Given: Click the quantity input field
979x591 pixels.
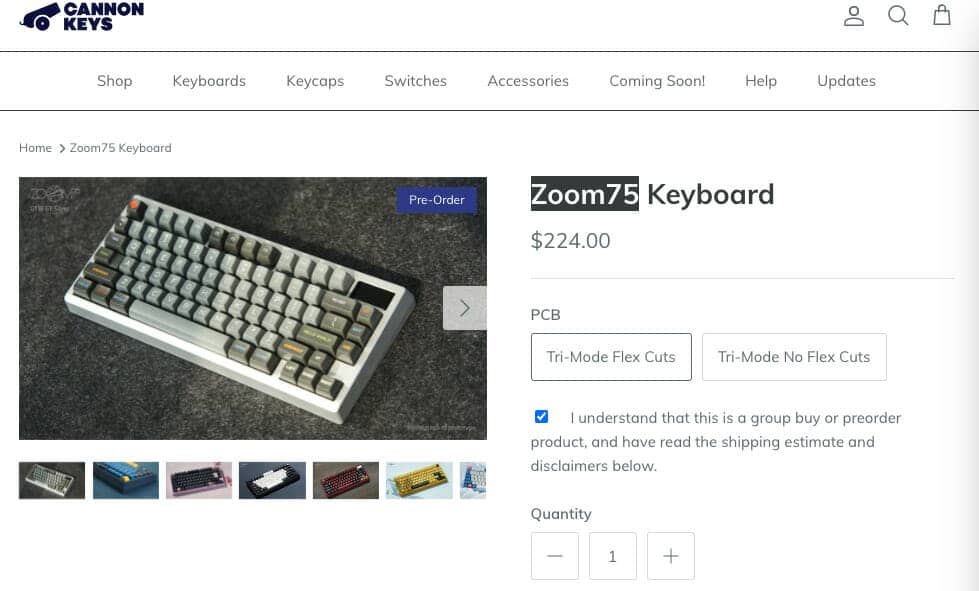Looking at the screenshot, I should coord(613,556).
